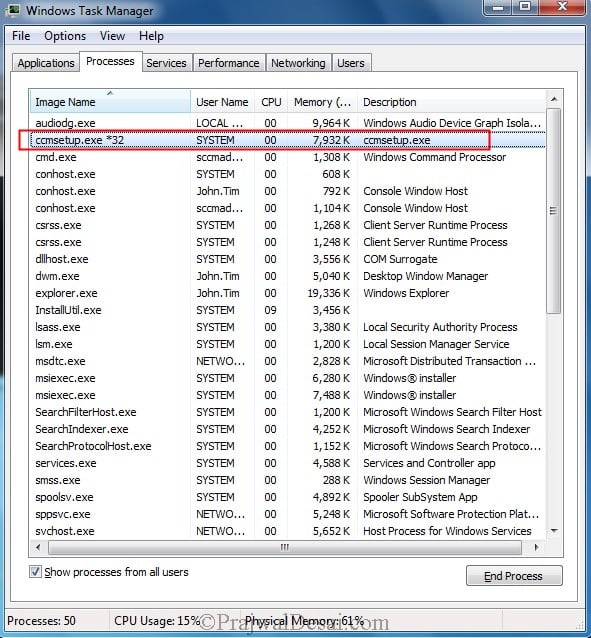Screen dimensions: 591x638
Task: Open the View menu
Action: click(112, 36)
